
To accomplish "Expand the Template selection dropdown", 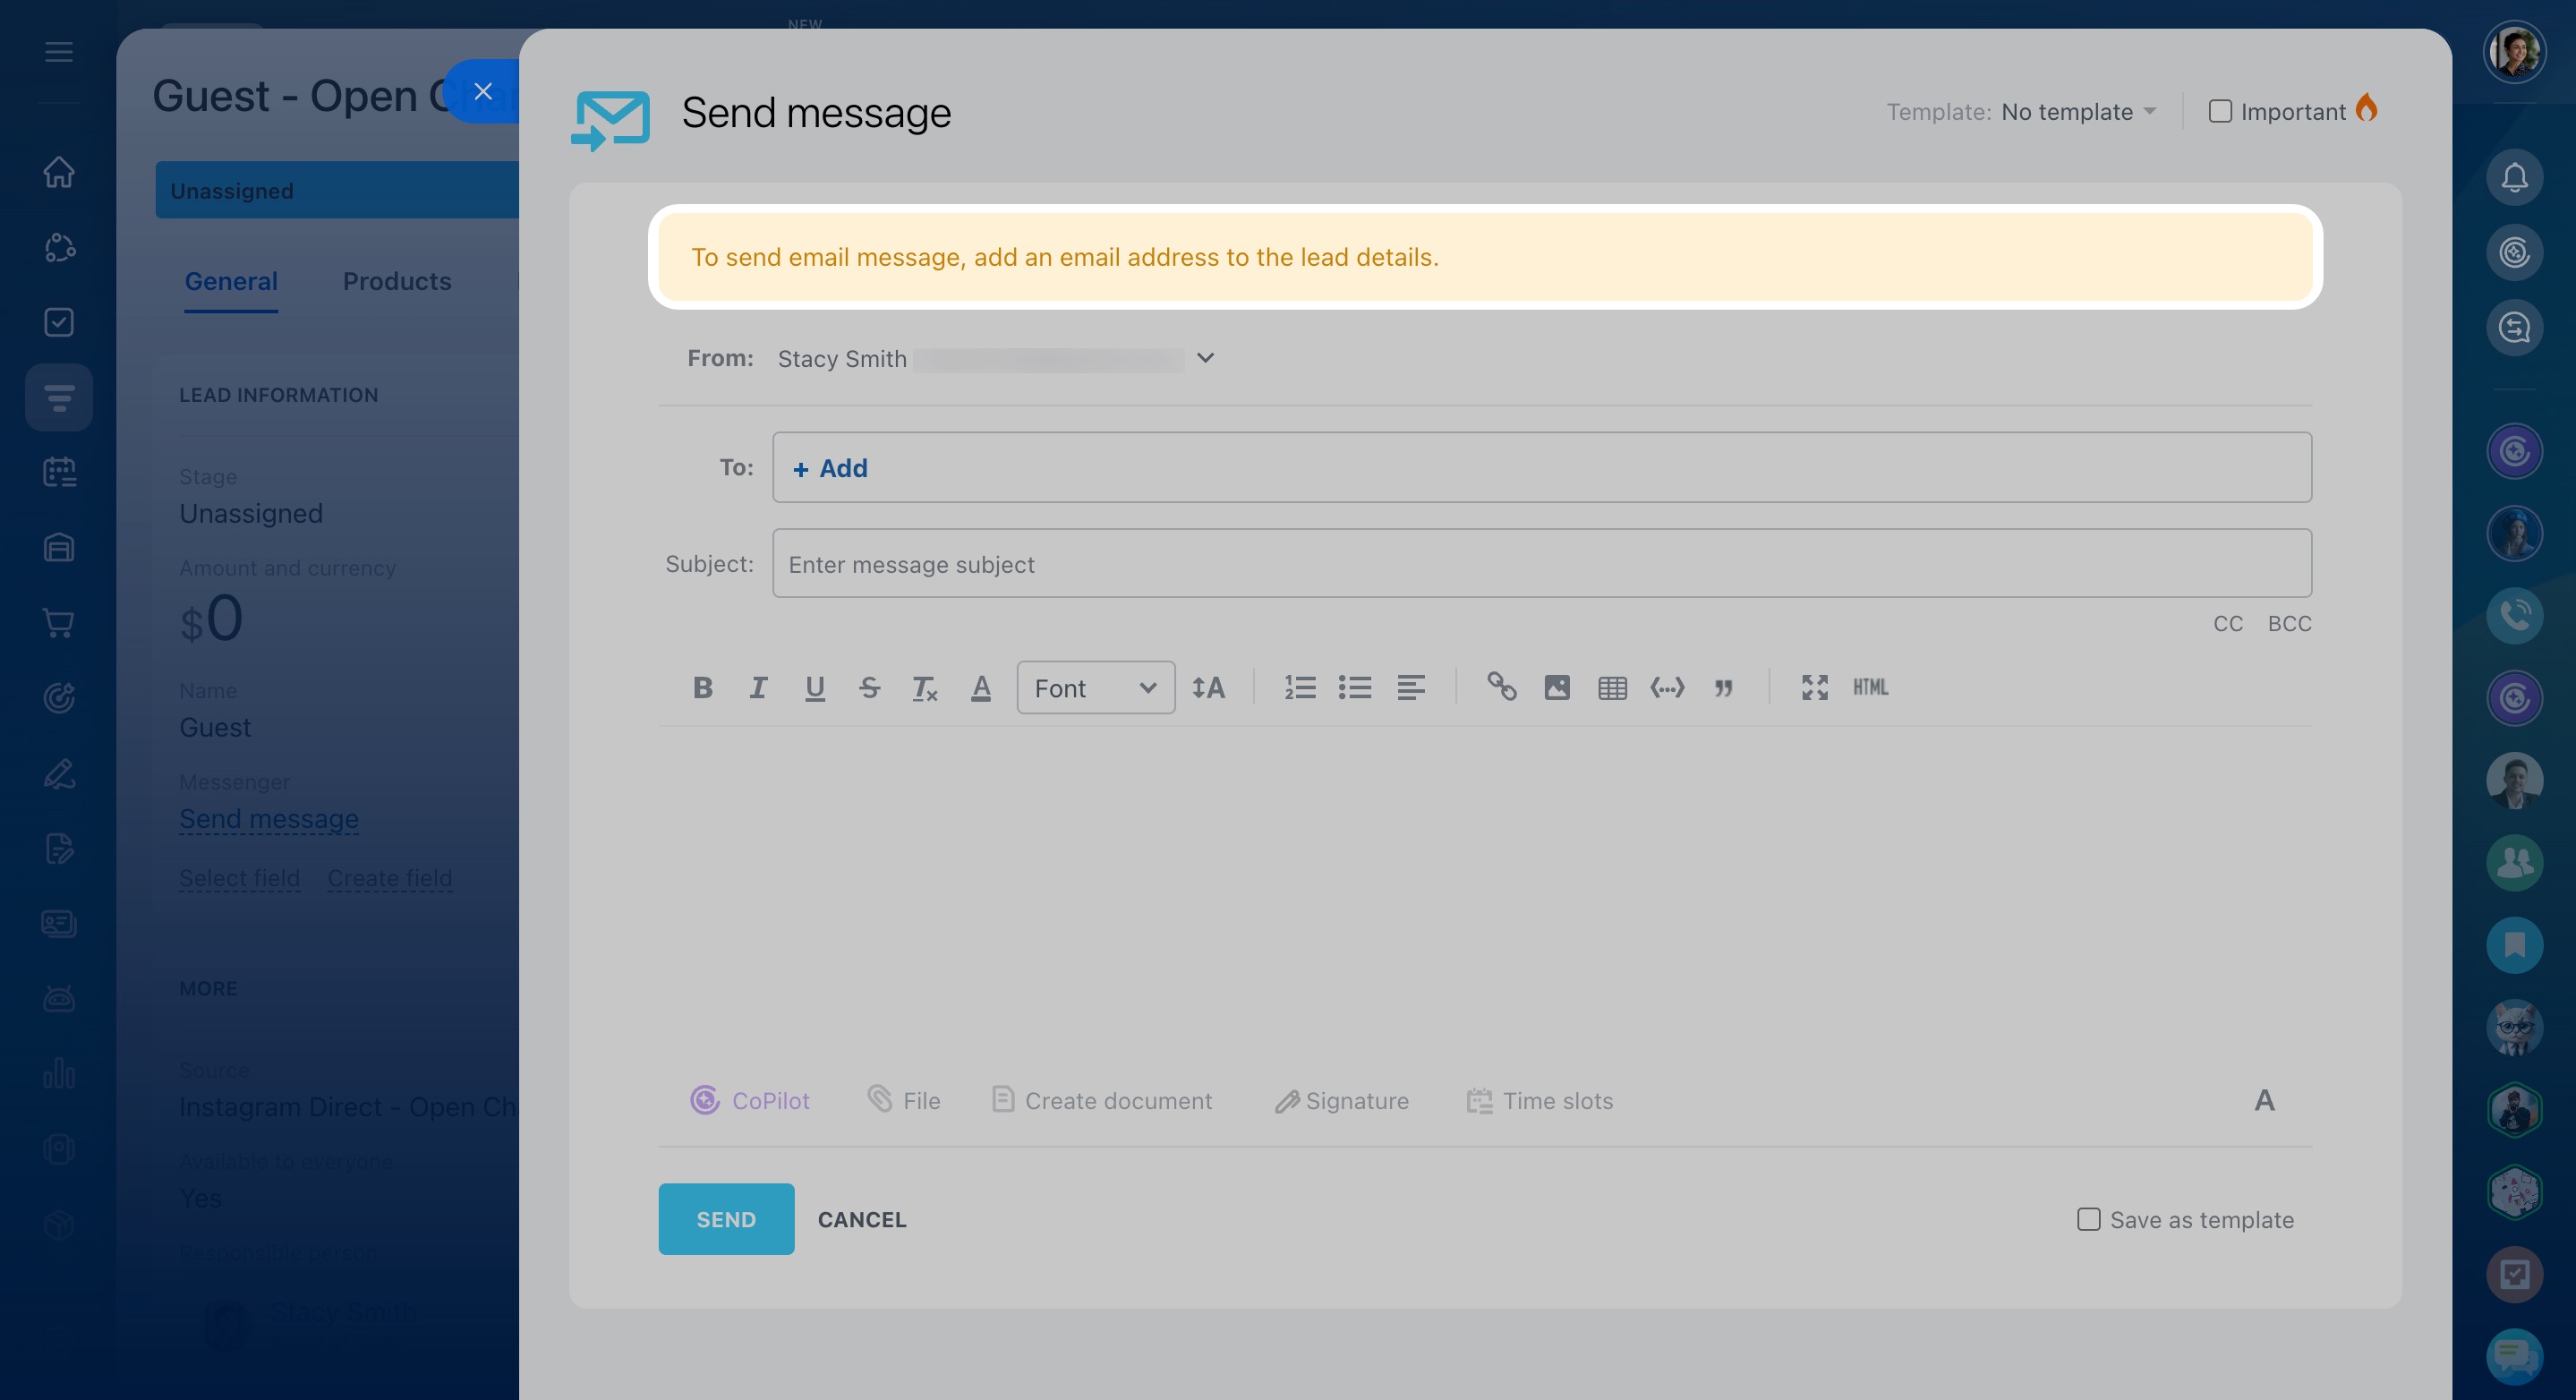I will click(2078, 112).
